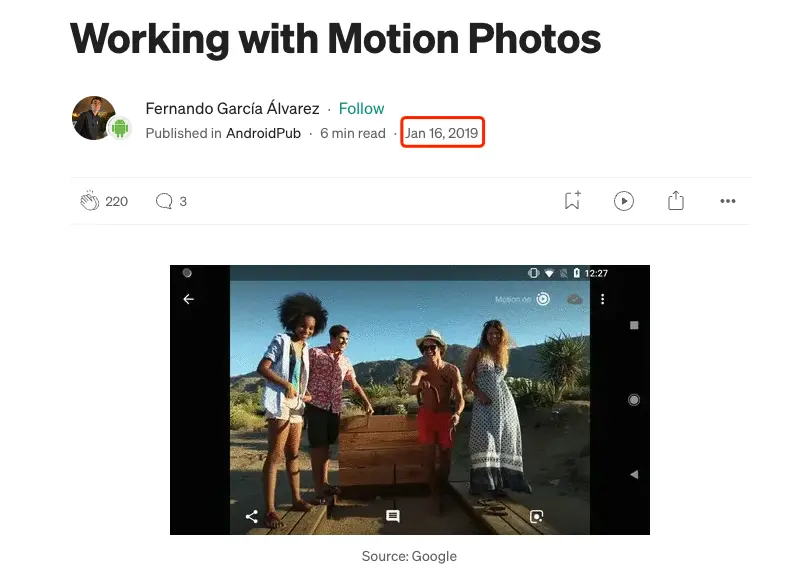Click the Lens icon below the photo

tap(537, 516)
